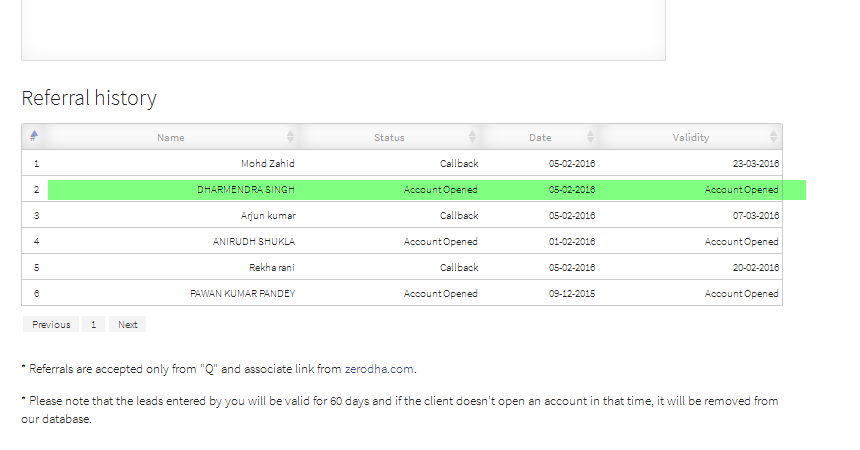Select the ANIRUDH SHUKLA referral name
Viewport: 860px width, 450px height.
[254, 241]
